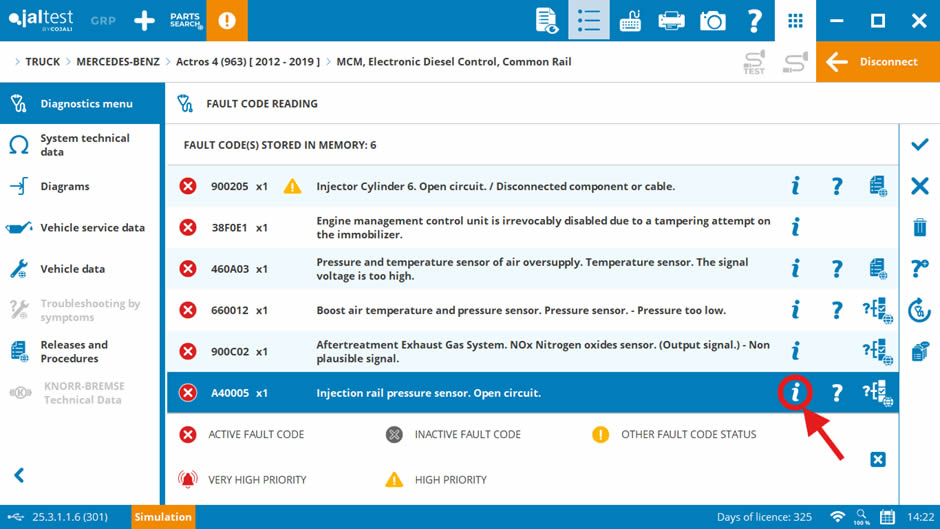Image resolution: width=940 pixels, height=529 pixels.
Task: Select Actros 4 (963) breadcrumb
Action: click(x=248, y=62)
